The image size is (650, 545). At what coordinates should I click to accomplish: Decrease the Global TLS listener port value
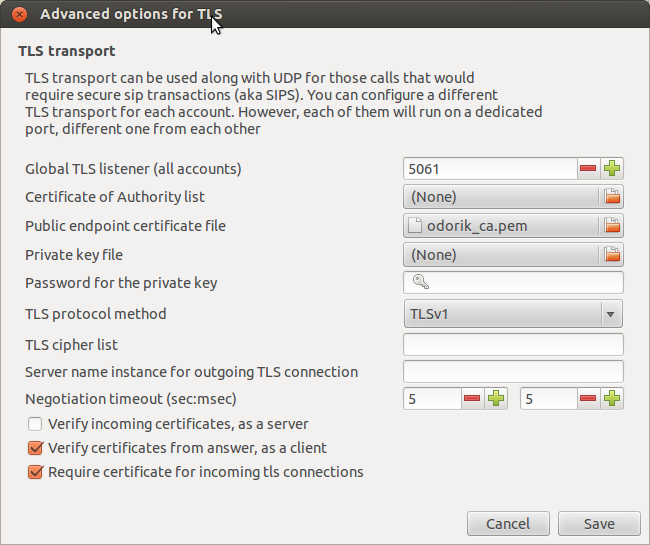click(x=589, y=169)
